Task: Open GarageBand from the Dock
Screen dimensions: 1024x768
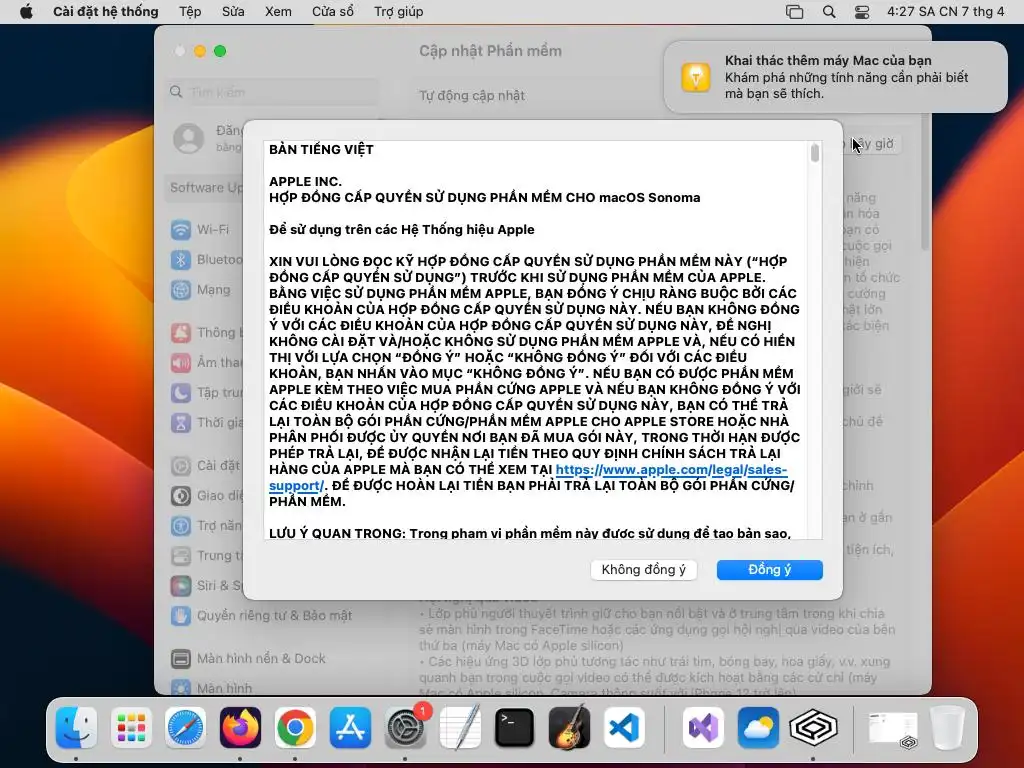Action: [569, 728]
